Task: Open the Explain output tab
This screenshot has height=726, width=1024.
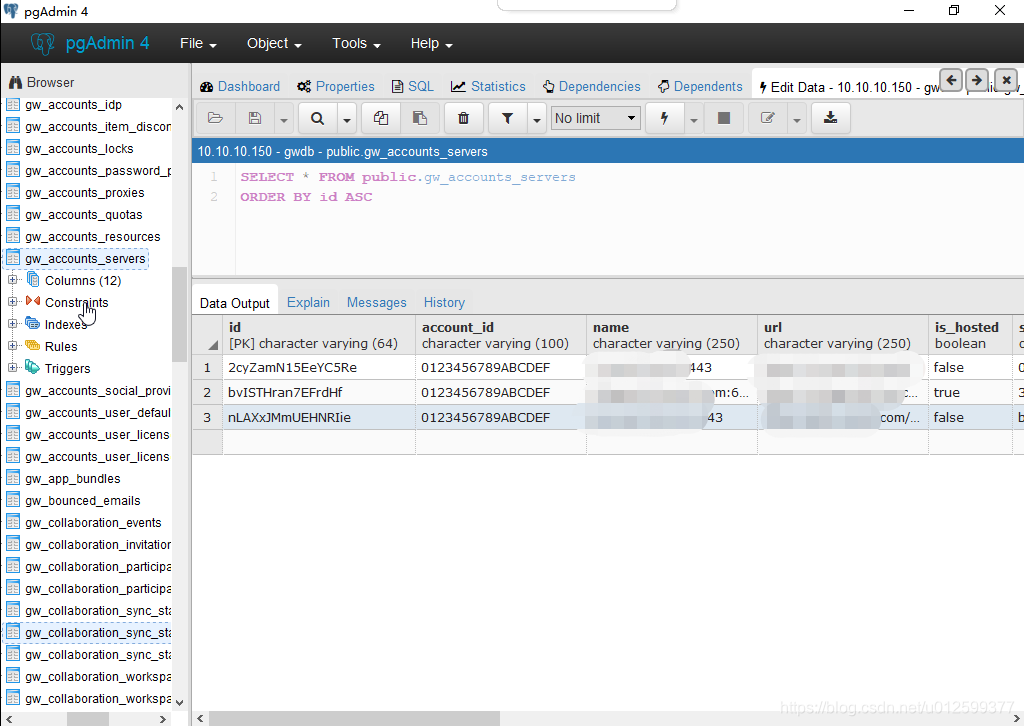Action: [308, 302]
